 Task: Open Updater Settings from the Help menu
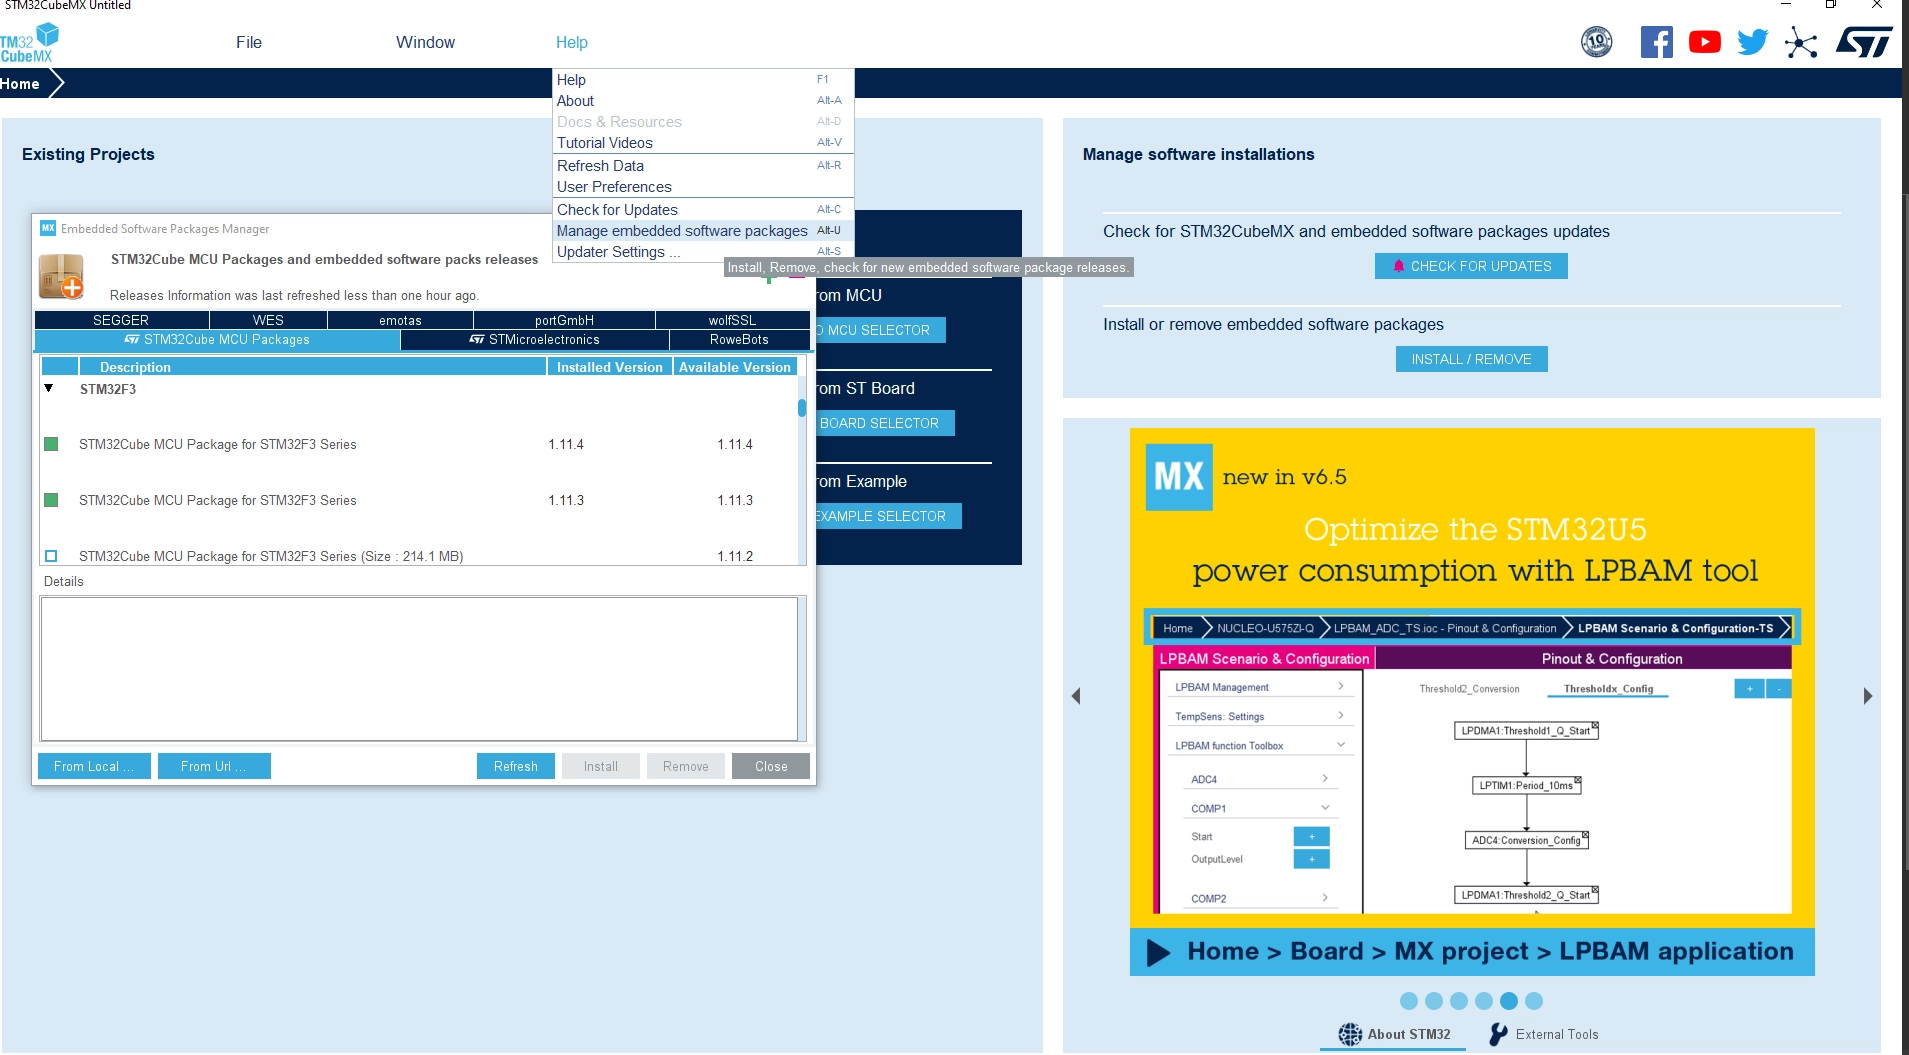[x=703, y=252]
